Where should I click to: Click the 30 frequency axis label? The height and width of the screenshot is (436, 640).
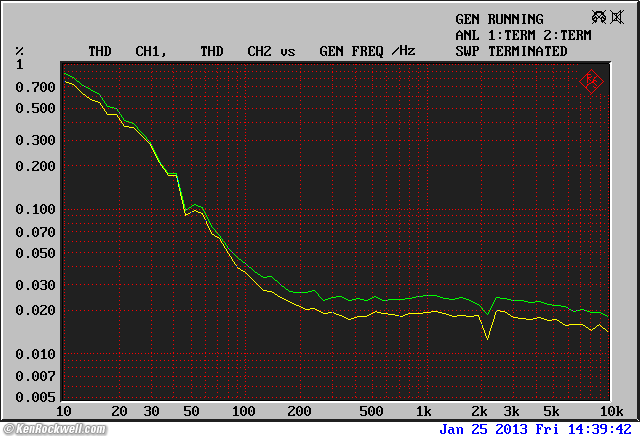(x=151, y=411)
